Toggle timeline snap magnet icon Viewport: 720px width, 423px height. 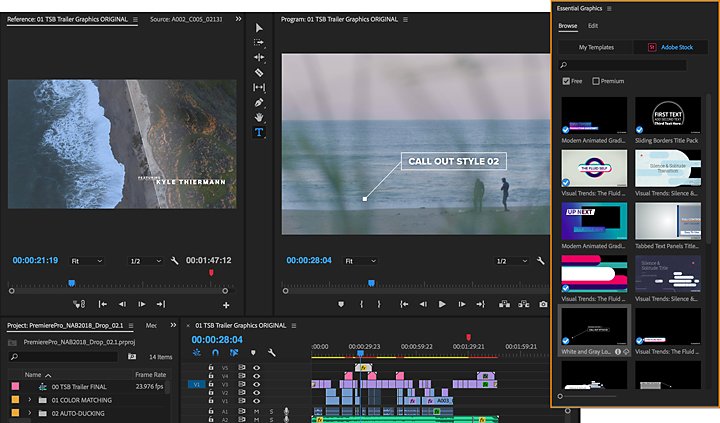pyautogui.click(x=215, y=352)
